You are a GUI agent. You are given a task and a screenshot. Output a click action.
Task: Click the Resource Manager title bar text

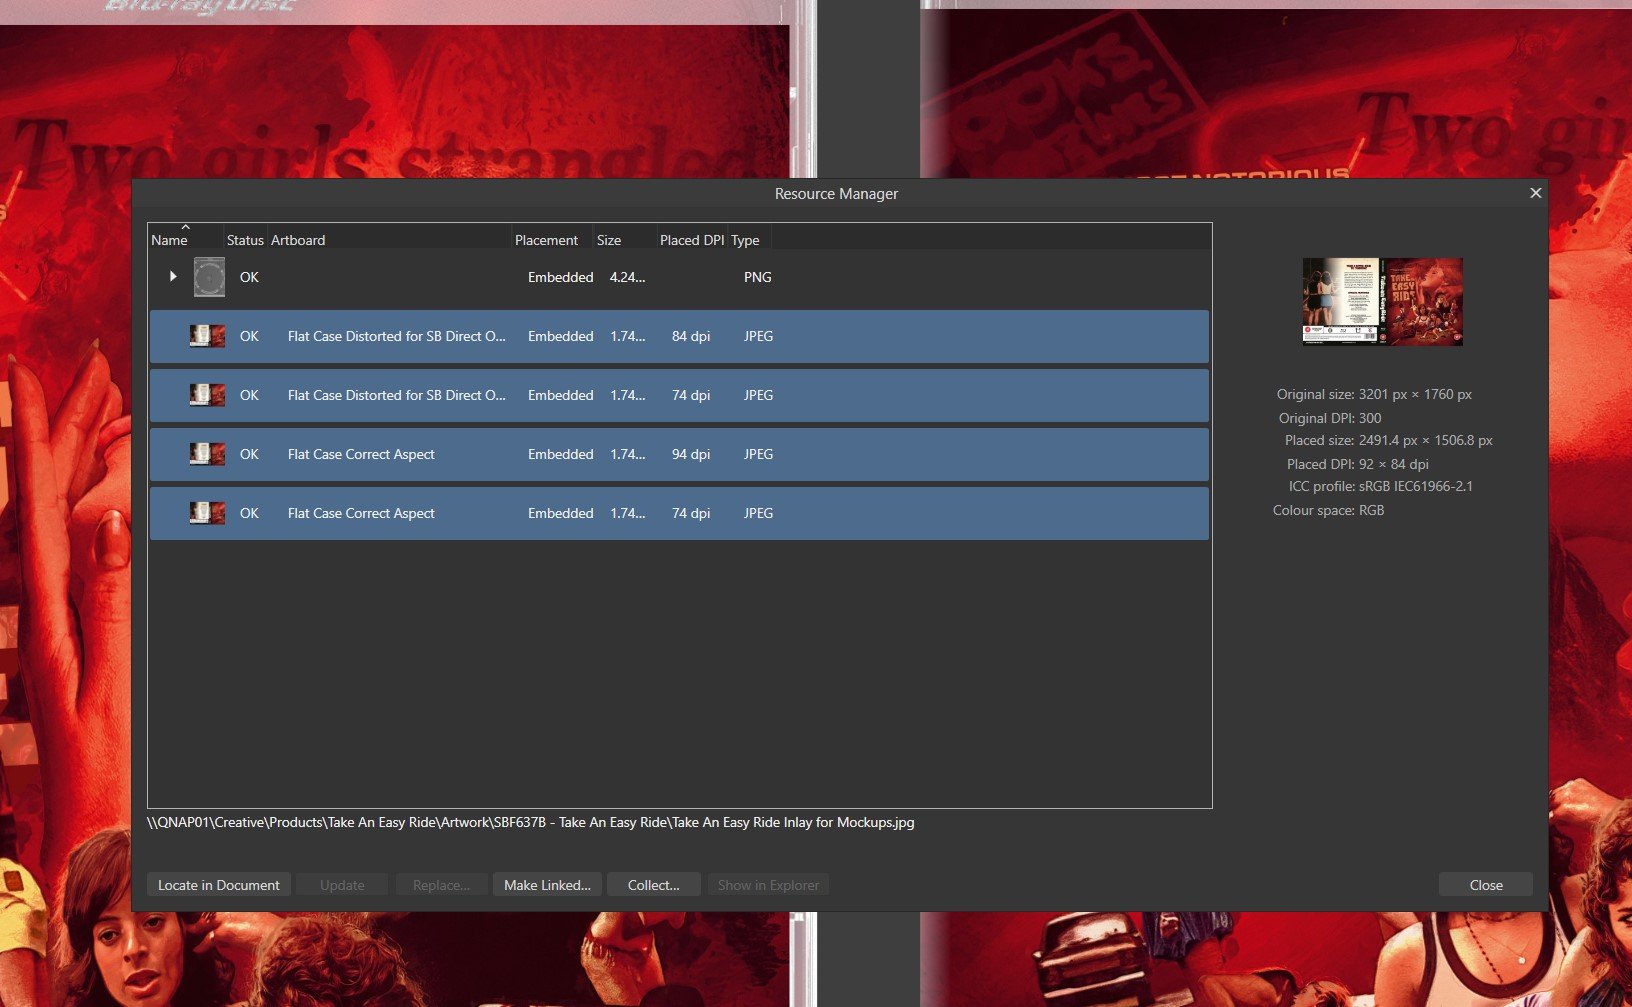pos(836,194)
